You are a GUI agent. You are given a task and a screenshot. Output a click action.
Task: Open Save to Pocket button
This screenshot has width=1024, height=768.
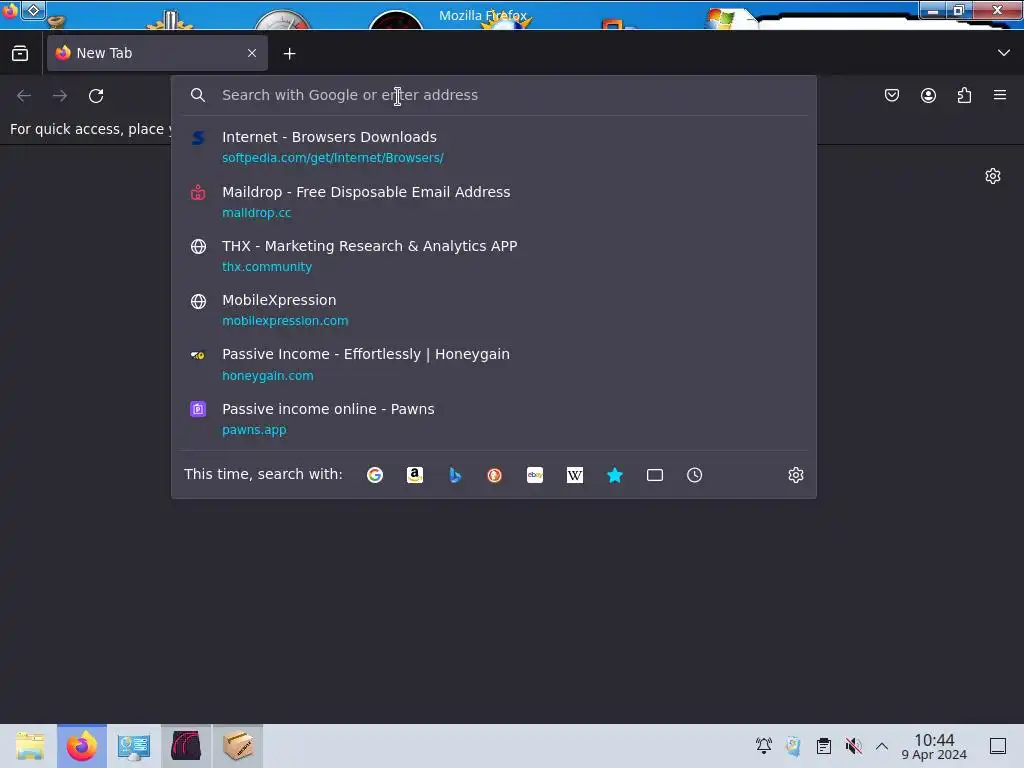[x=891, y=96]
